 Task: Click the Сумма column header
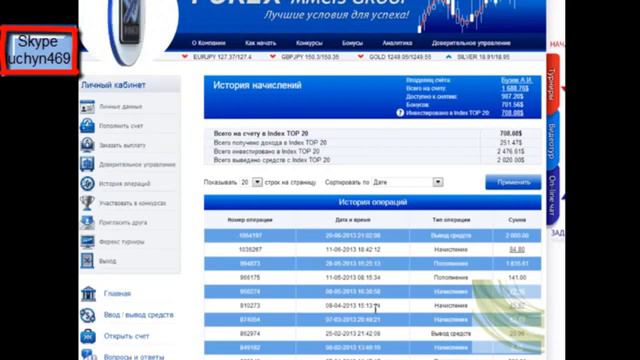(517, 220)
